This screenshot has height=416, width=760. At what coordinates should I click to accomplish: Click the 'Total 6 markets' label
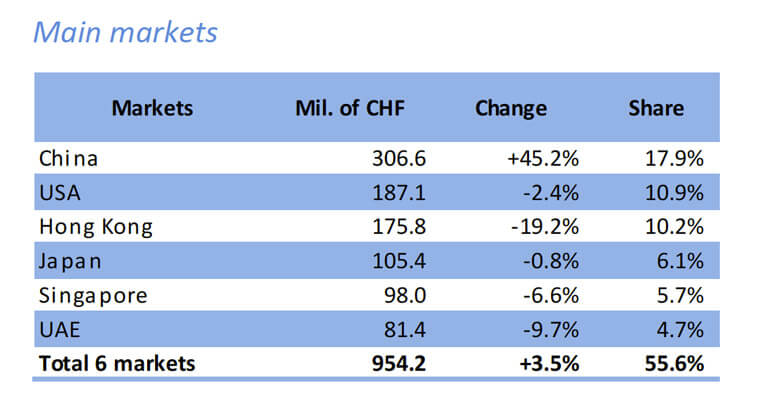pyautogui.click(x=117, y=363)
